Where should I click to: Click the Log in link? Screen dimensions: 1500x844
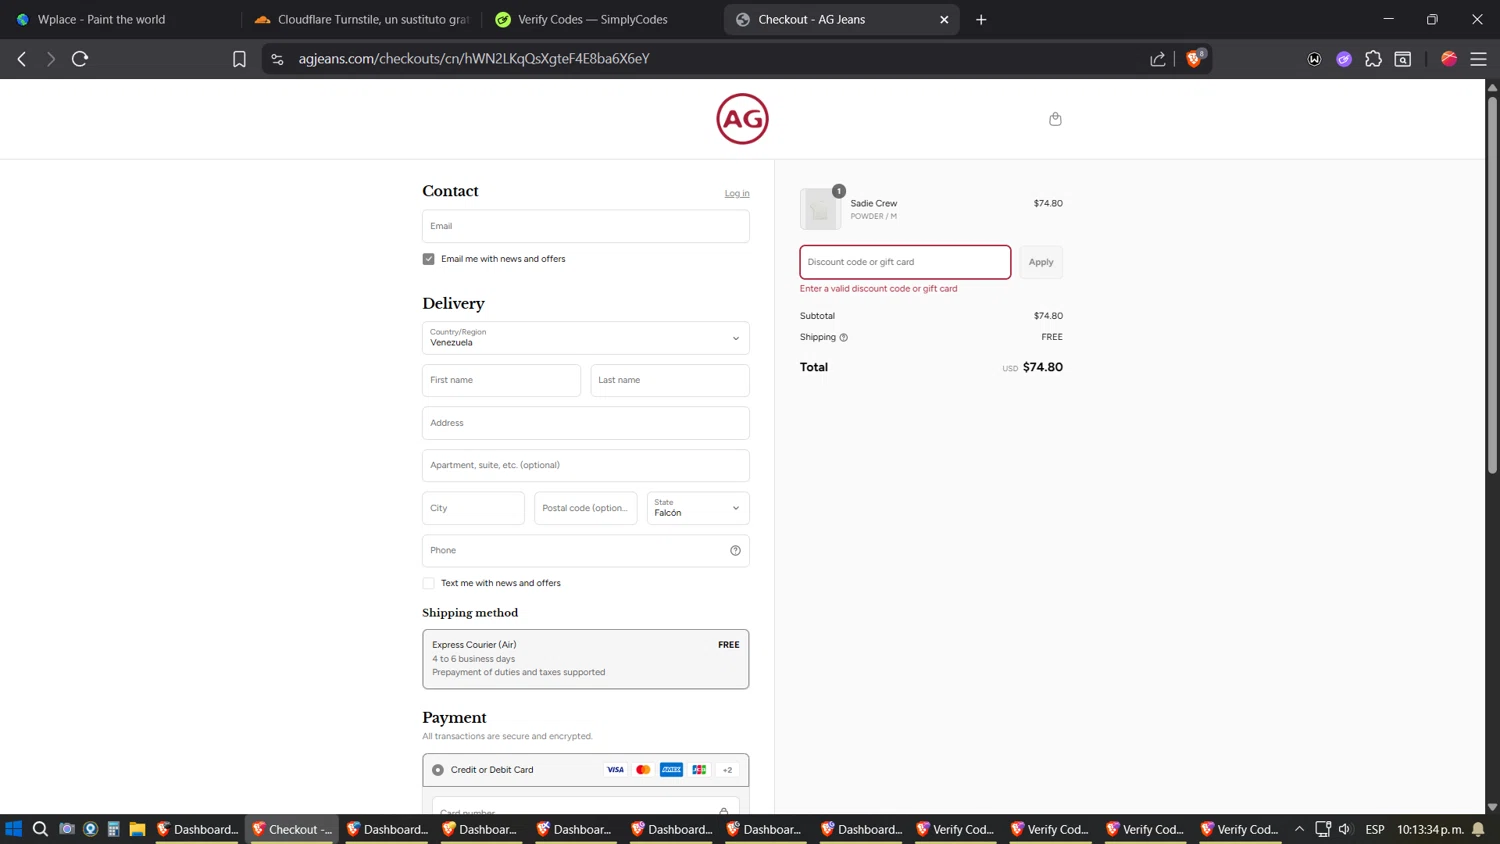coord(737,194)
